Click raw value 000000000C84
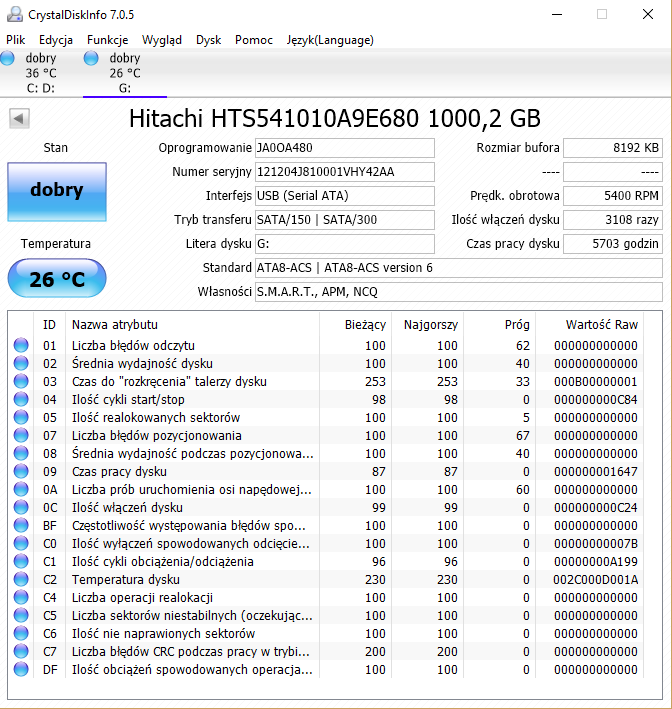 596,400
